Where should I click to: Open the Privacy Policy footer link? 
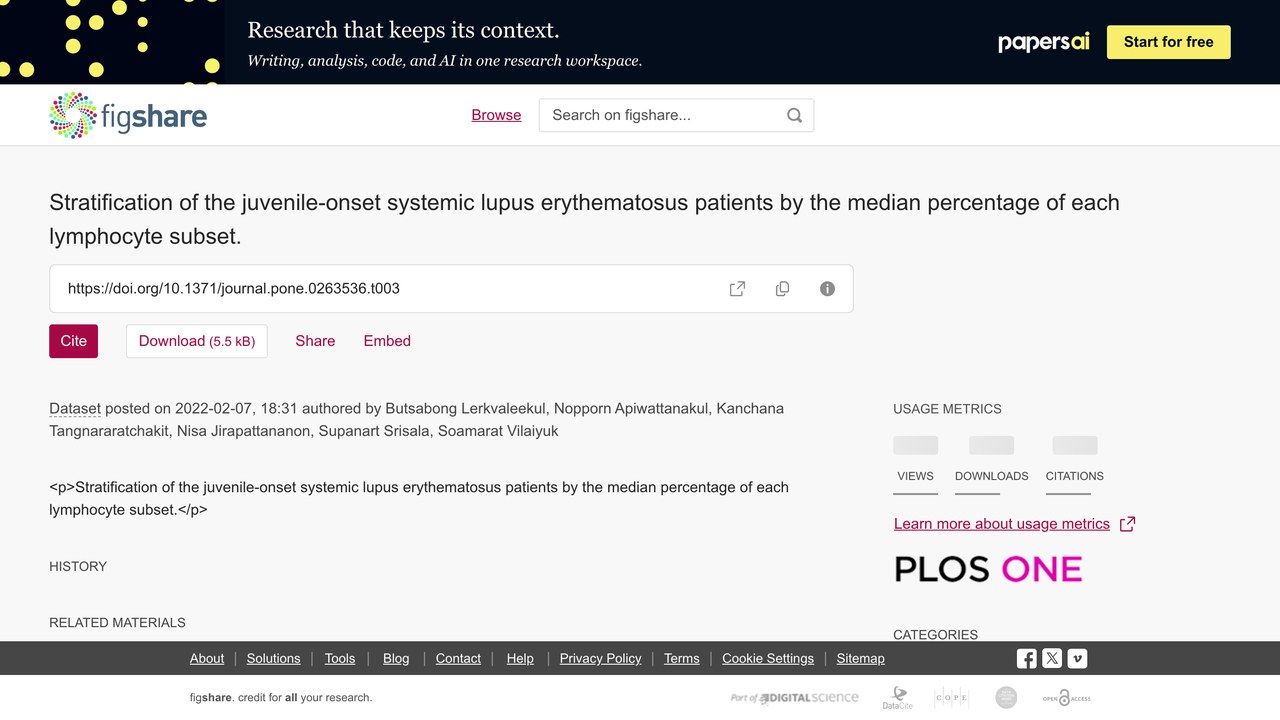(600, 658)
